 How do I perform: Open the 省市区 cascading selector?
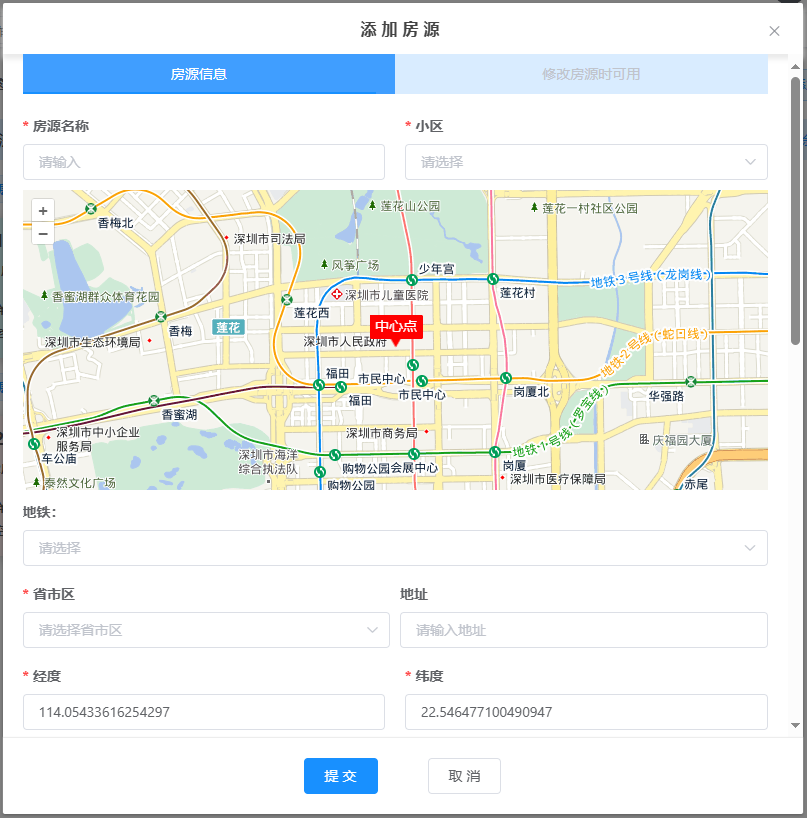[x=206, y=630]
